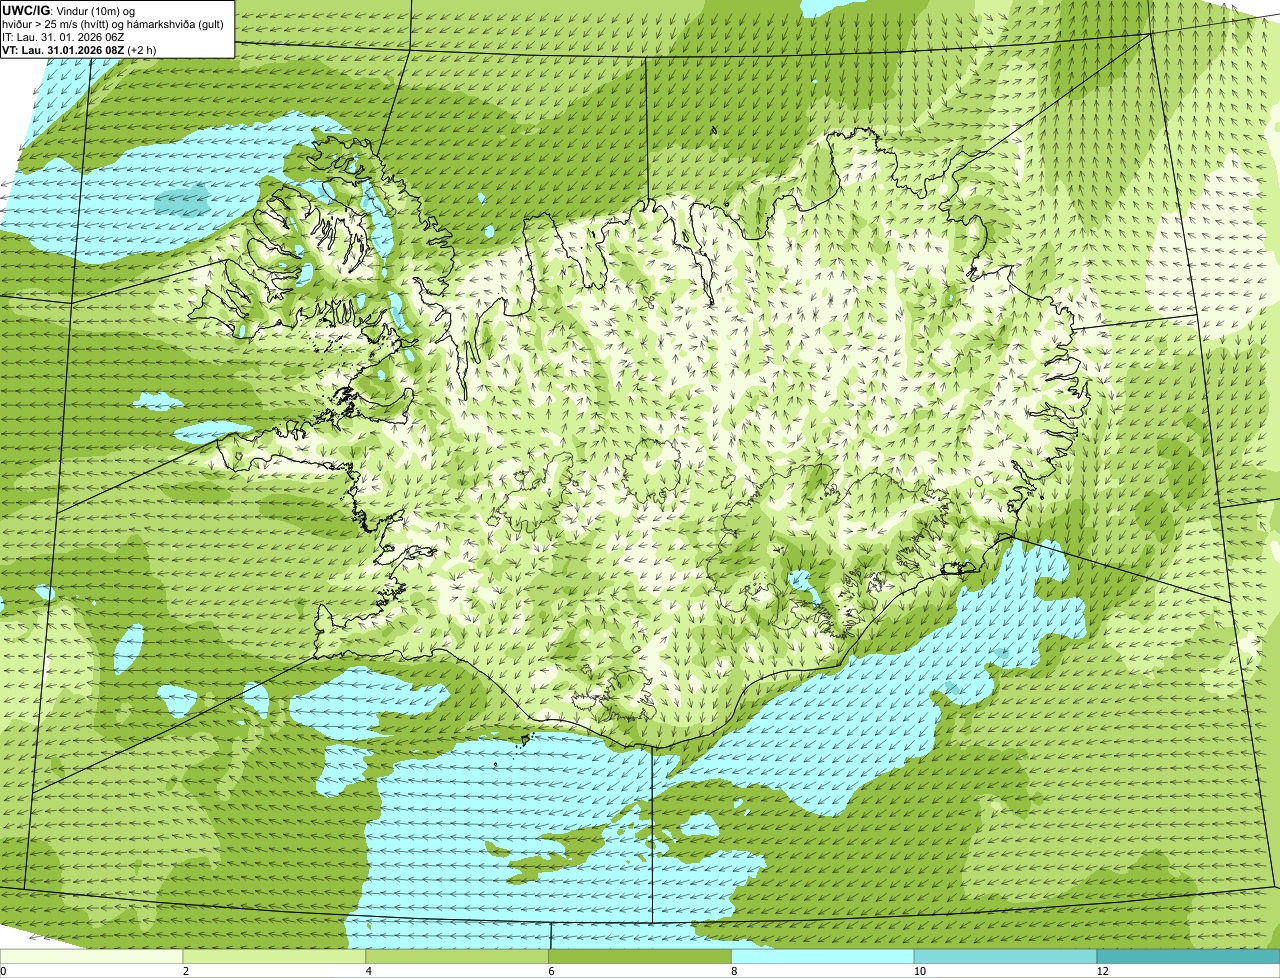Click the 2–4 light green color bar segment
1280x978 pixels.
[275, 956]
